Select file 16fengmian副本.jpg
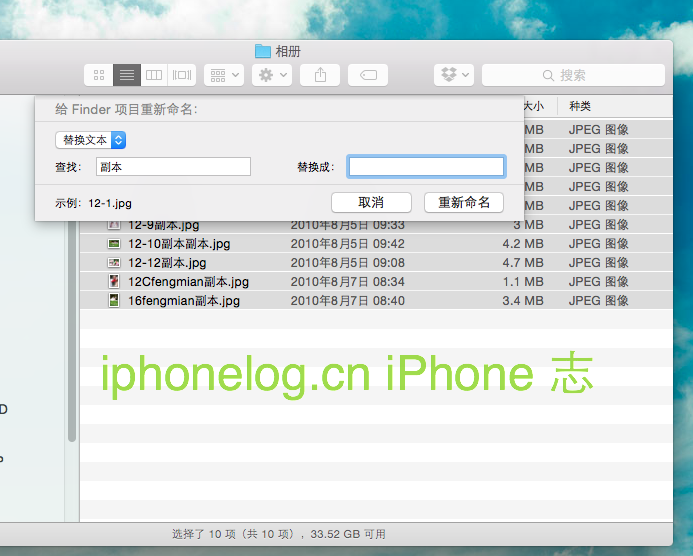The width and height of the screenshot is (693, 556). [x=184, y=301]
